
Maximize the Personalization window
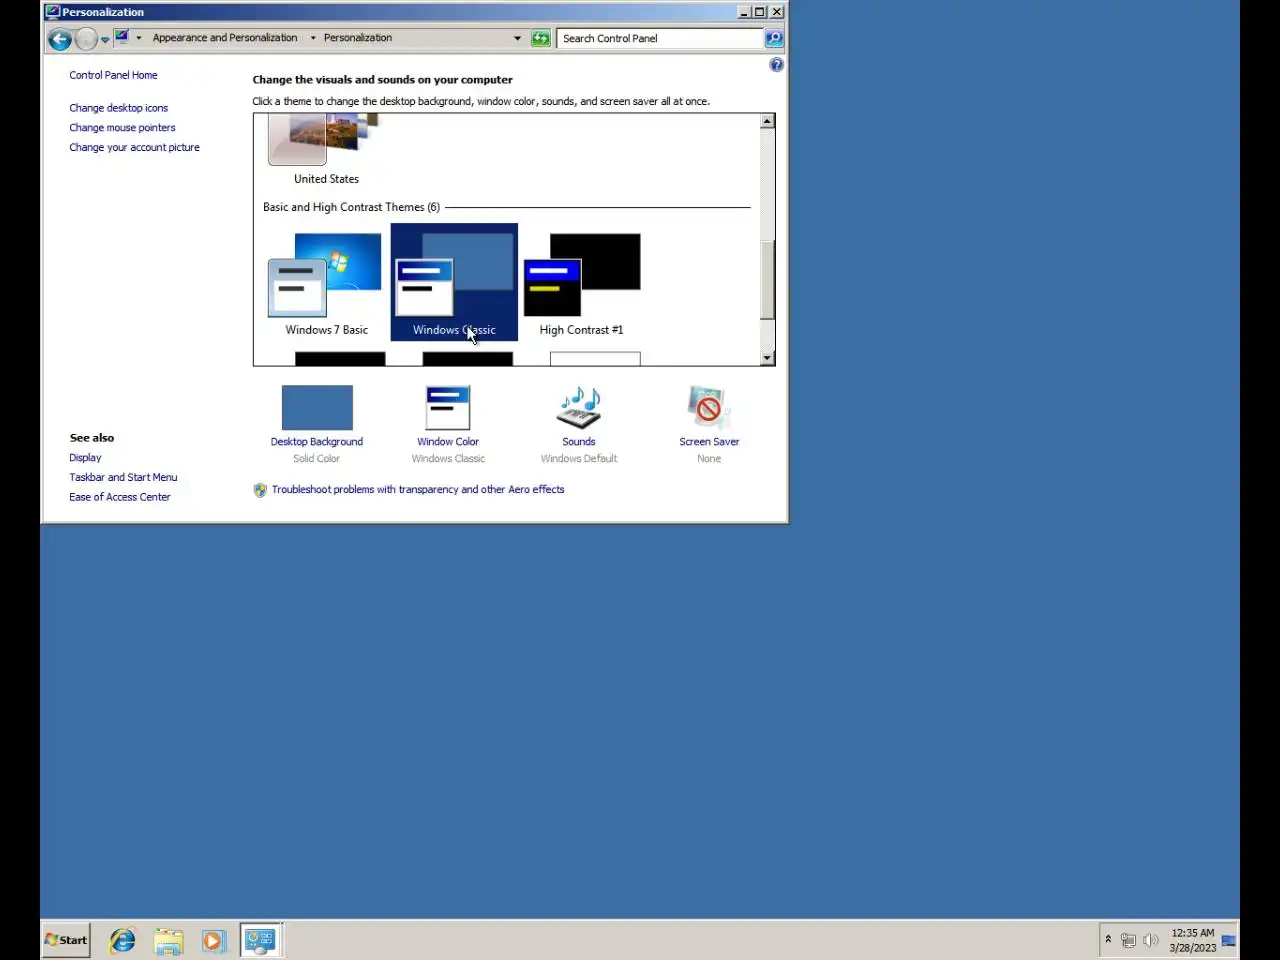tap(760, 12)
